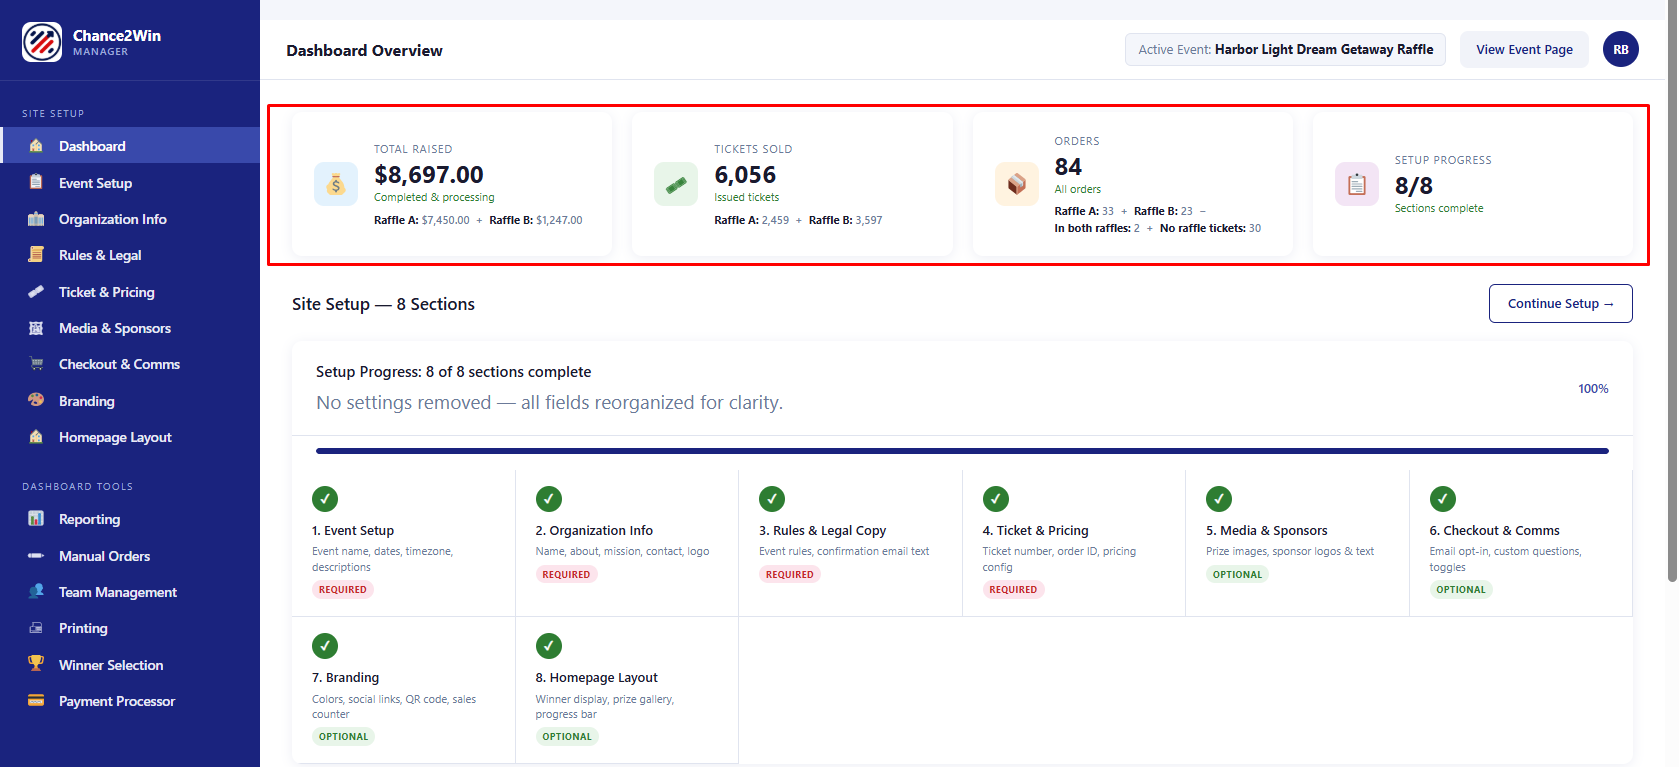Go to Ticket & Pricing in sidebar
This screenshot has height=767, width=1679.
click(130, 292)
